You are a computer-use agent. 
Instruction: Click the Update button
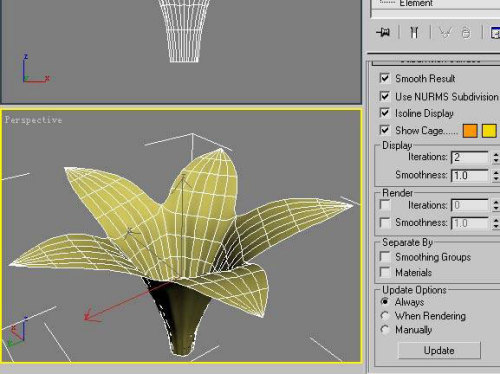tap(439, 350)
